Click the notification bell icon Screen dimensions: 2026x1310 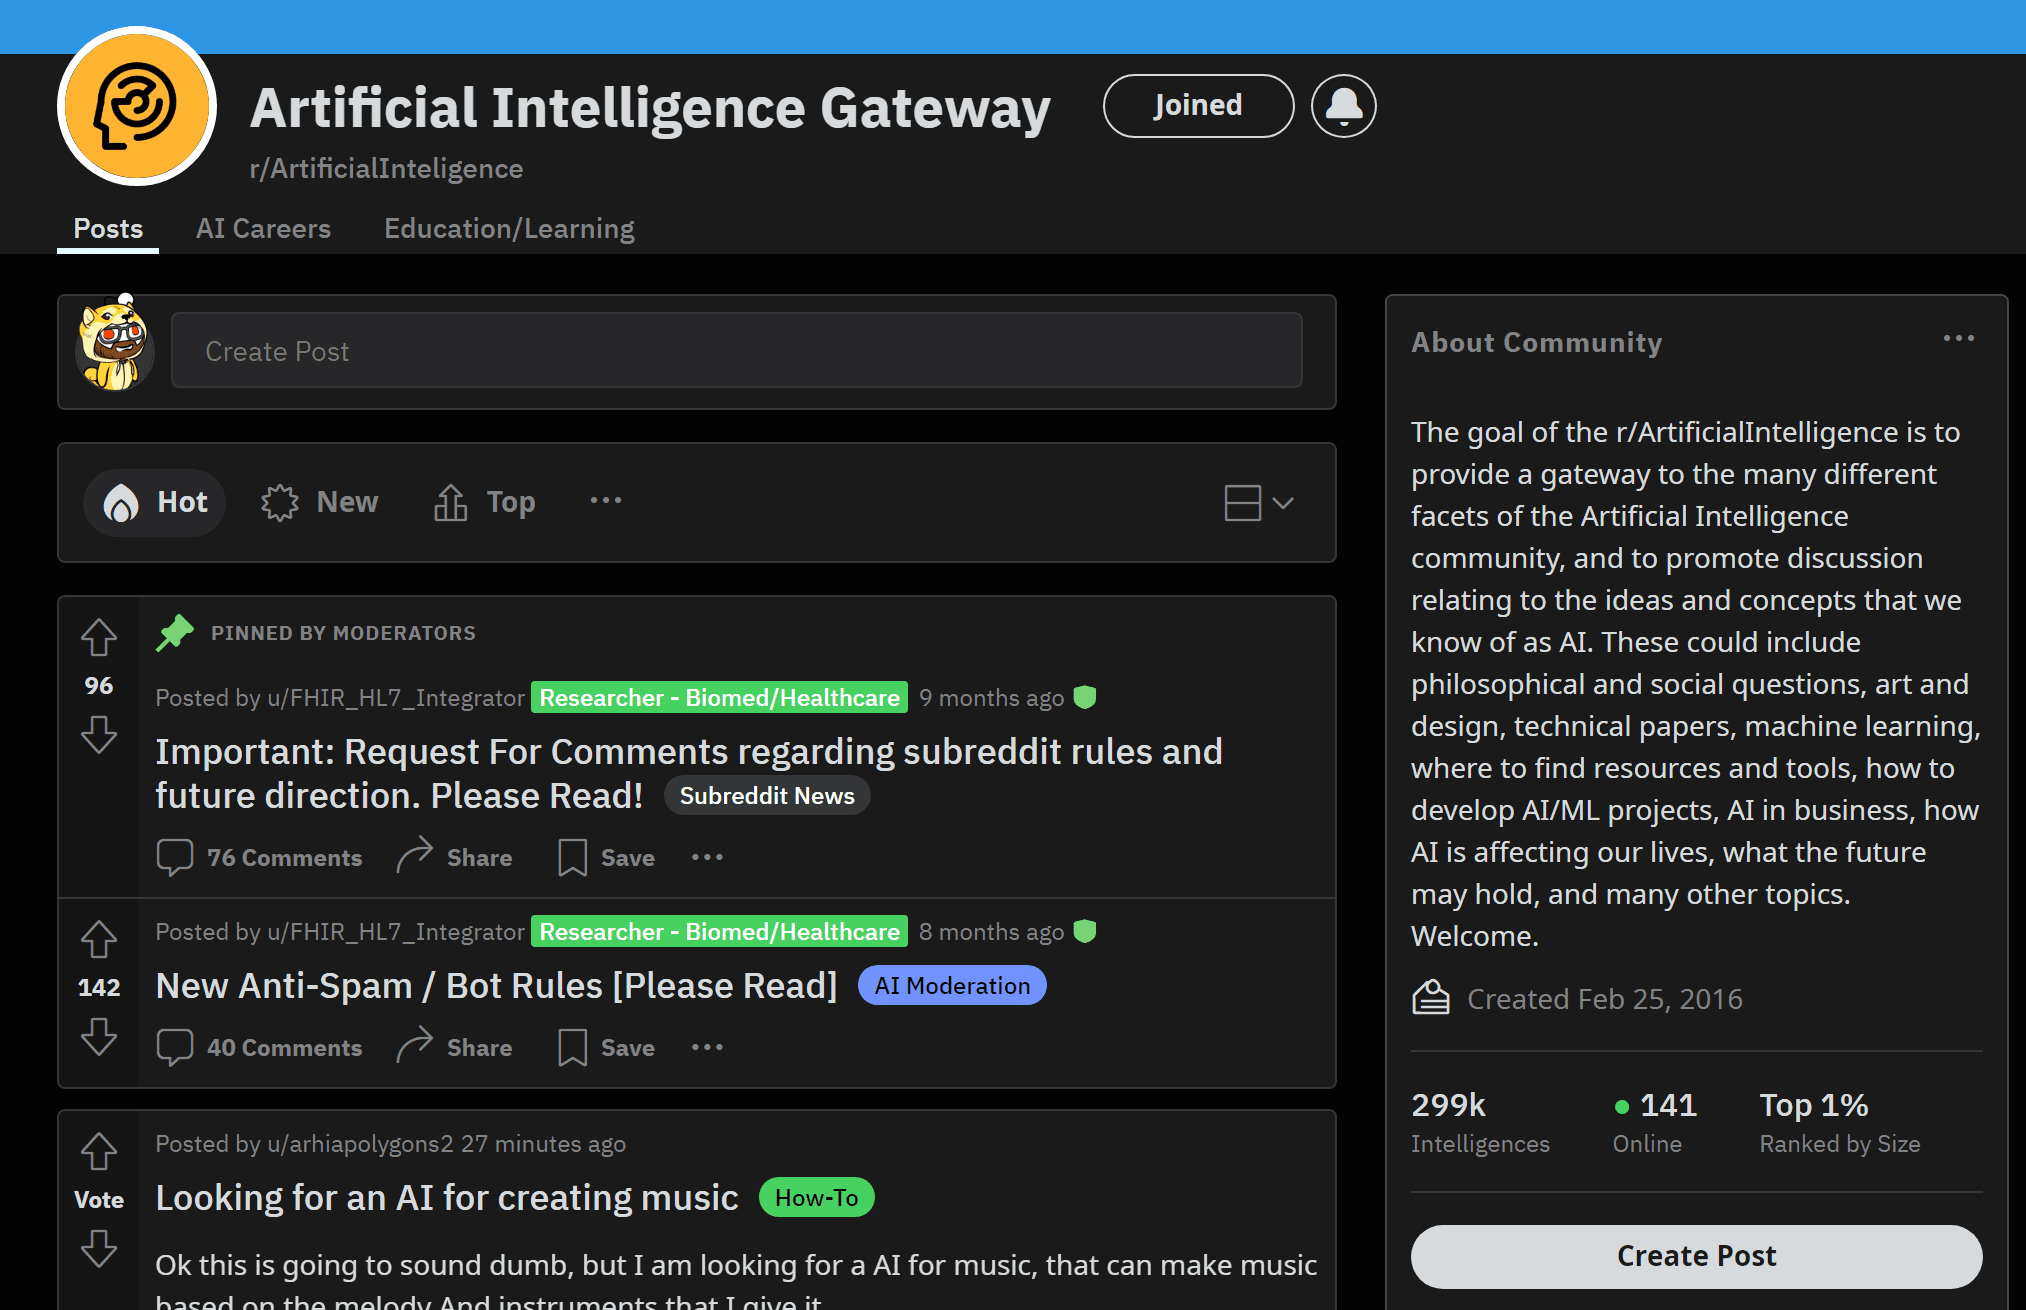pyautogui.click(x=1343, y=106)
